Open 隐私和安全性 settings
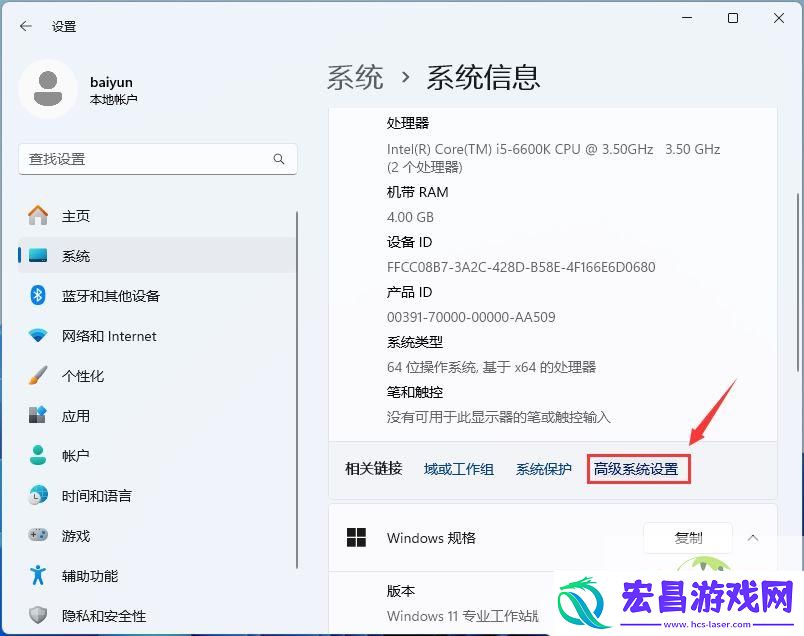804x636 pixels. pos(157,615)
